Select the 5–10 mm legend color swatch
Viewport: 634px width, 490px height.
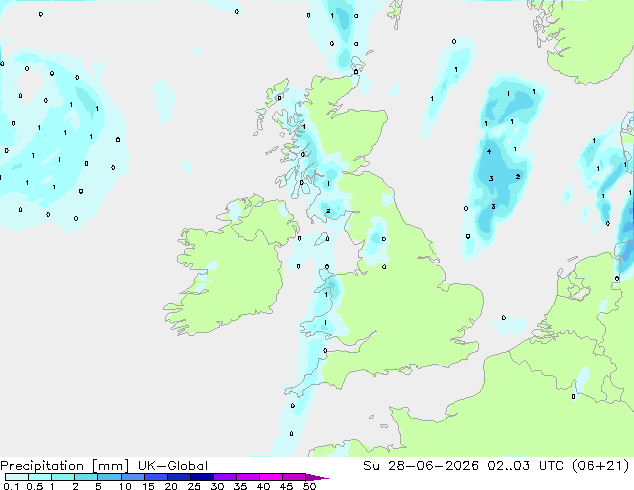coord(109,477)
